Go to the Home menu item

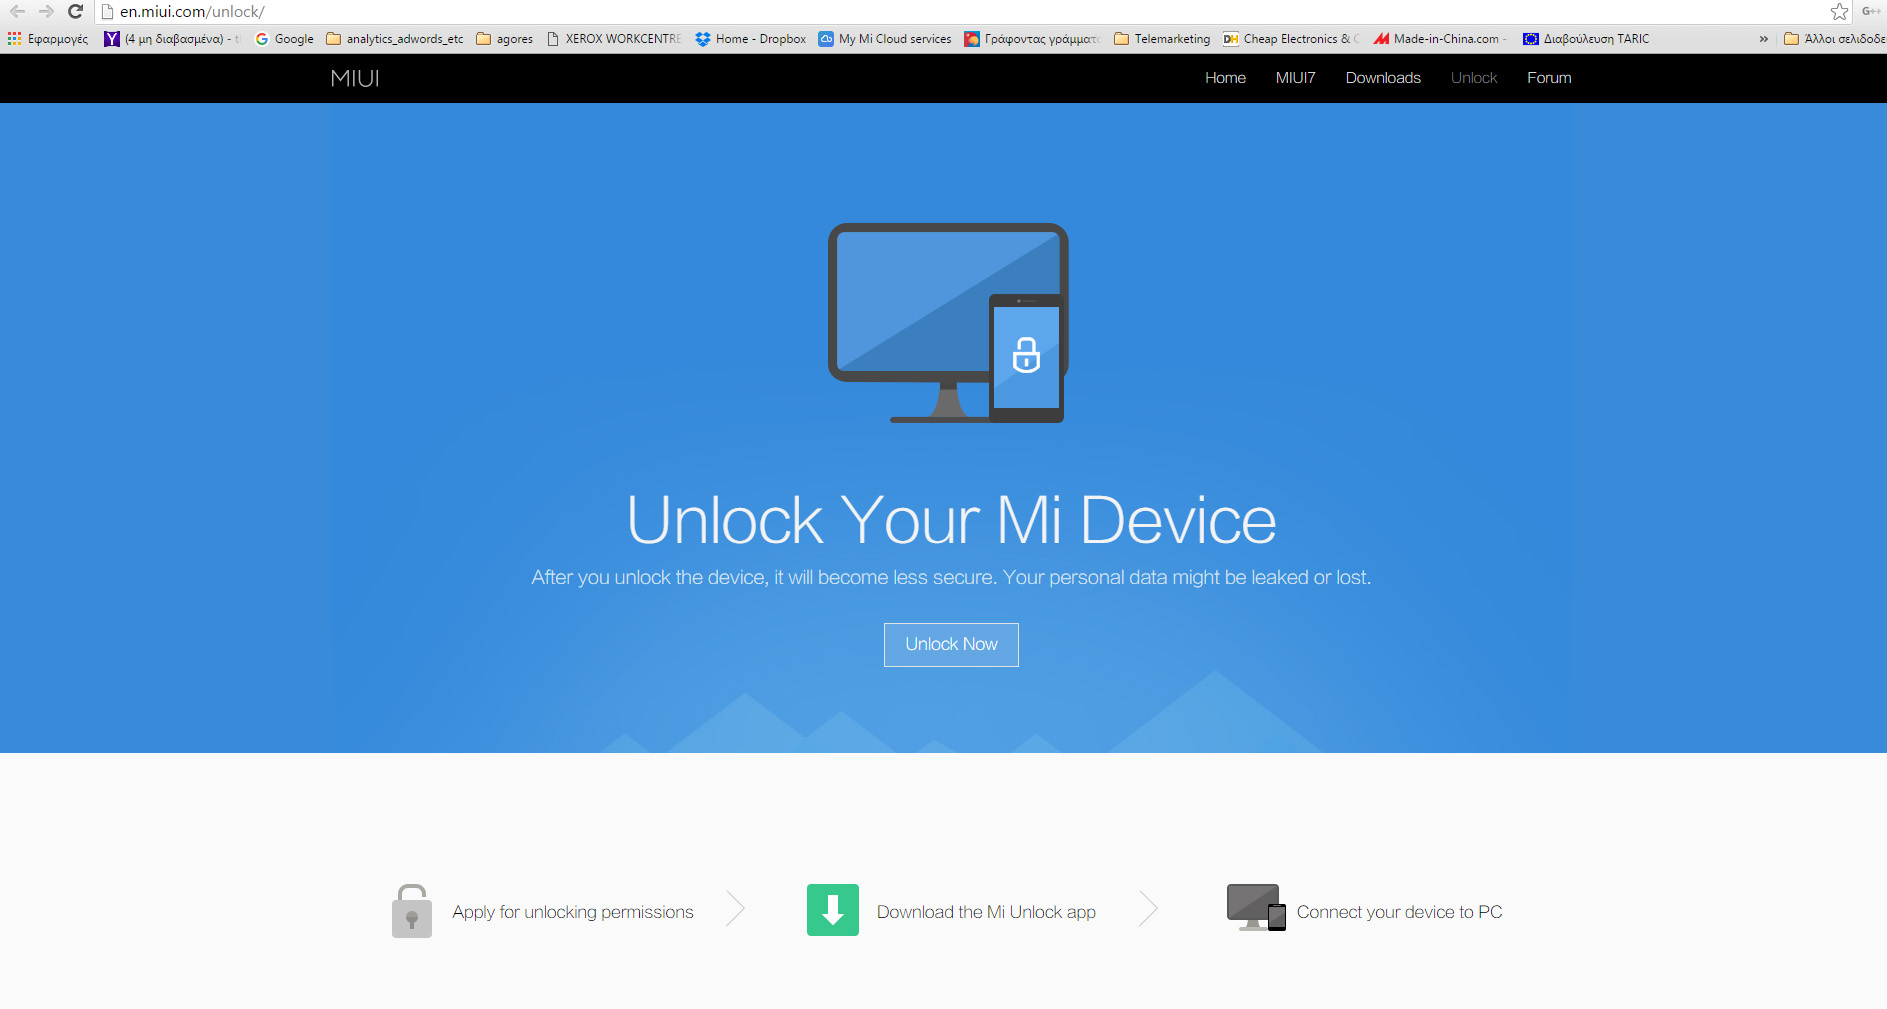pos(1225,78)
